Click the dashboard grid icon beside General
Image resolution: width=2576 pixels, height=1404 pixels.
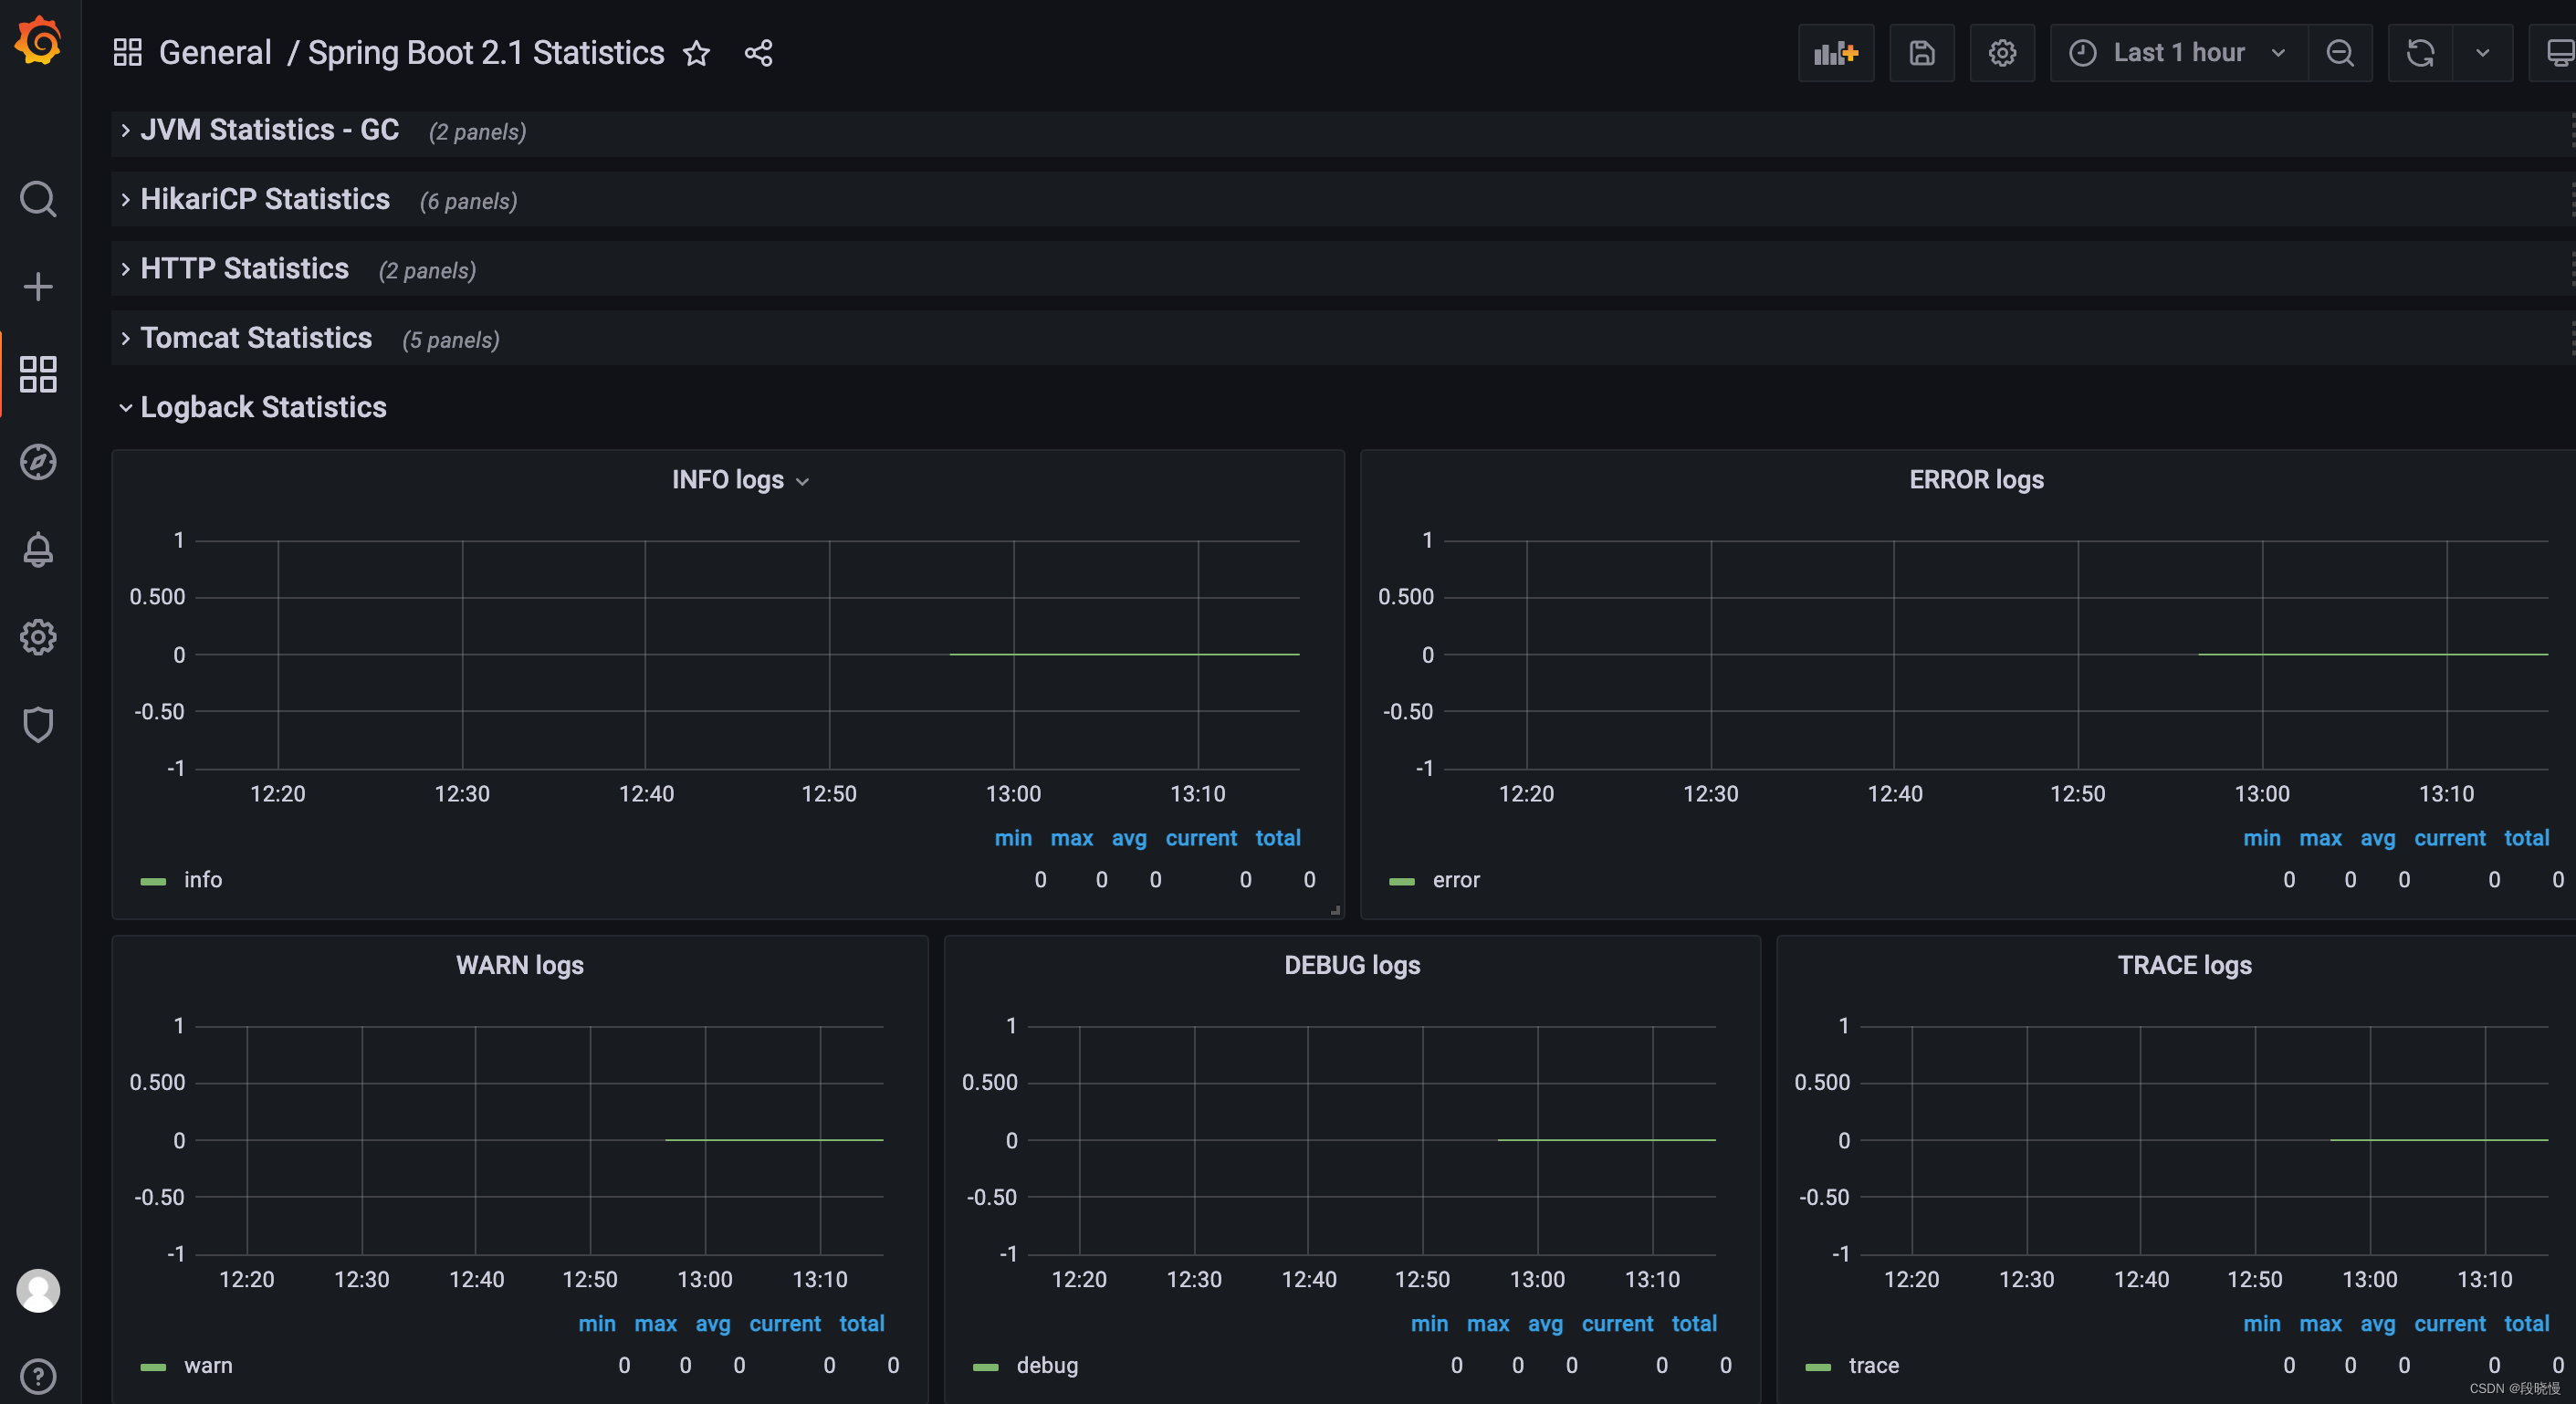pos(128,52)
